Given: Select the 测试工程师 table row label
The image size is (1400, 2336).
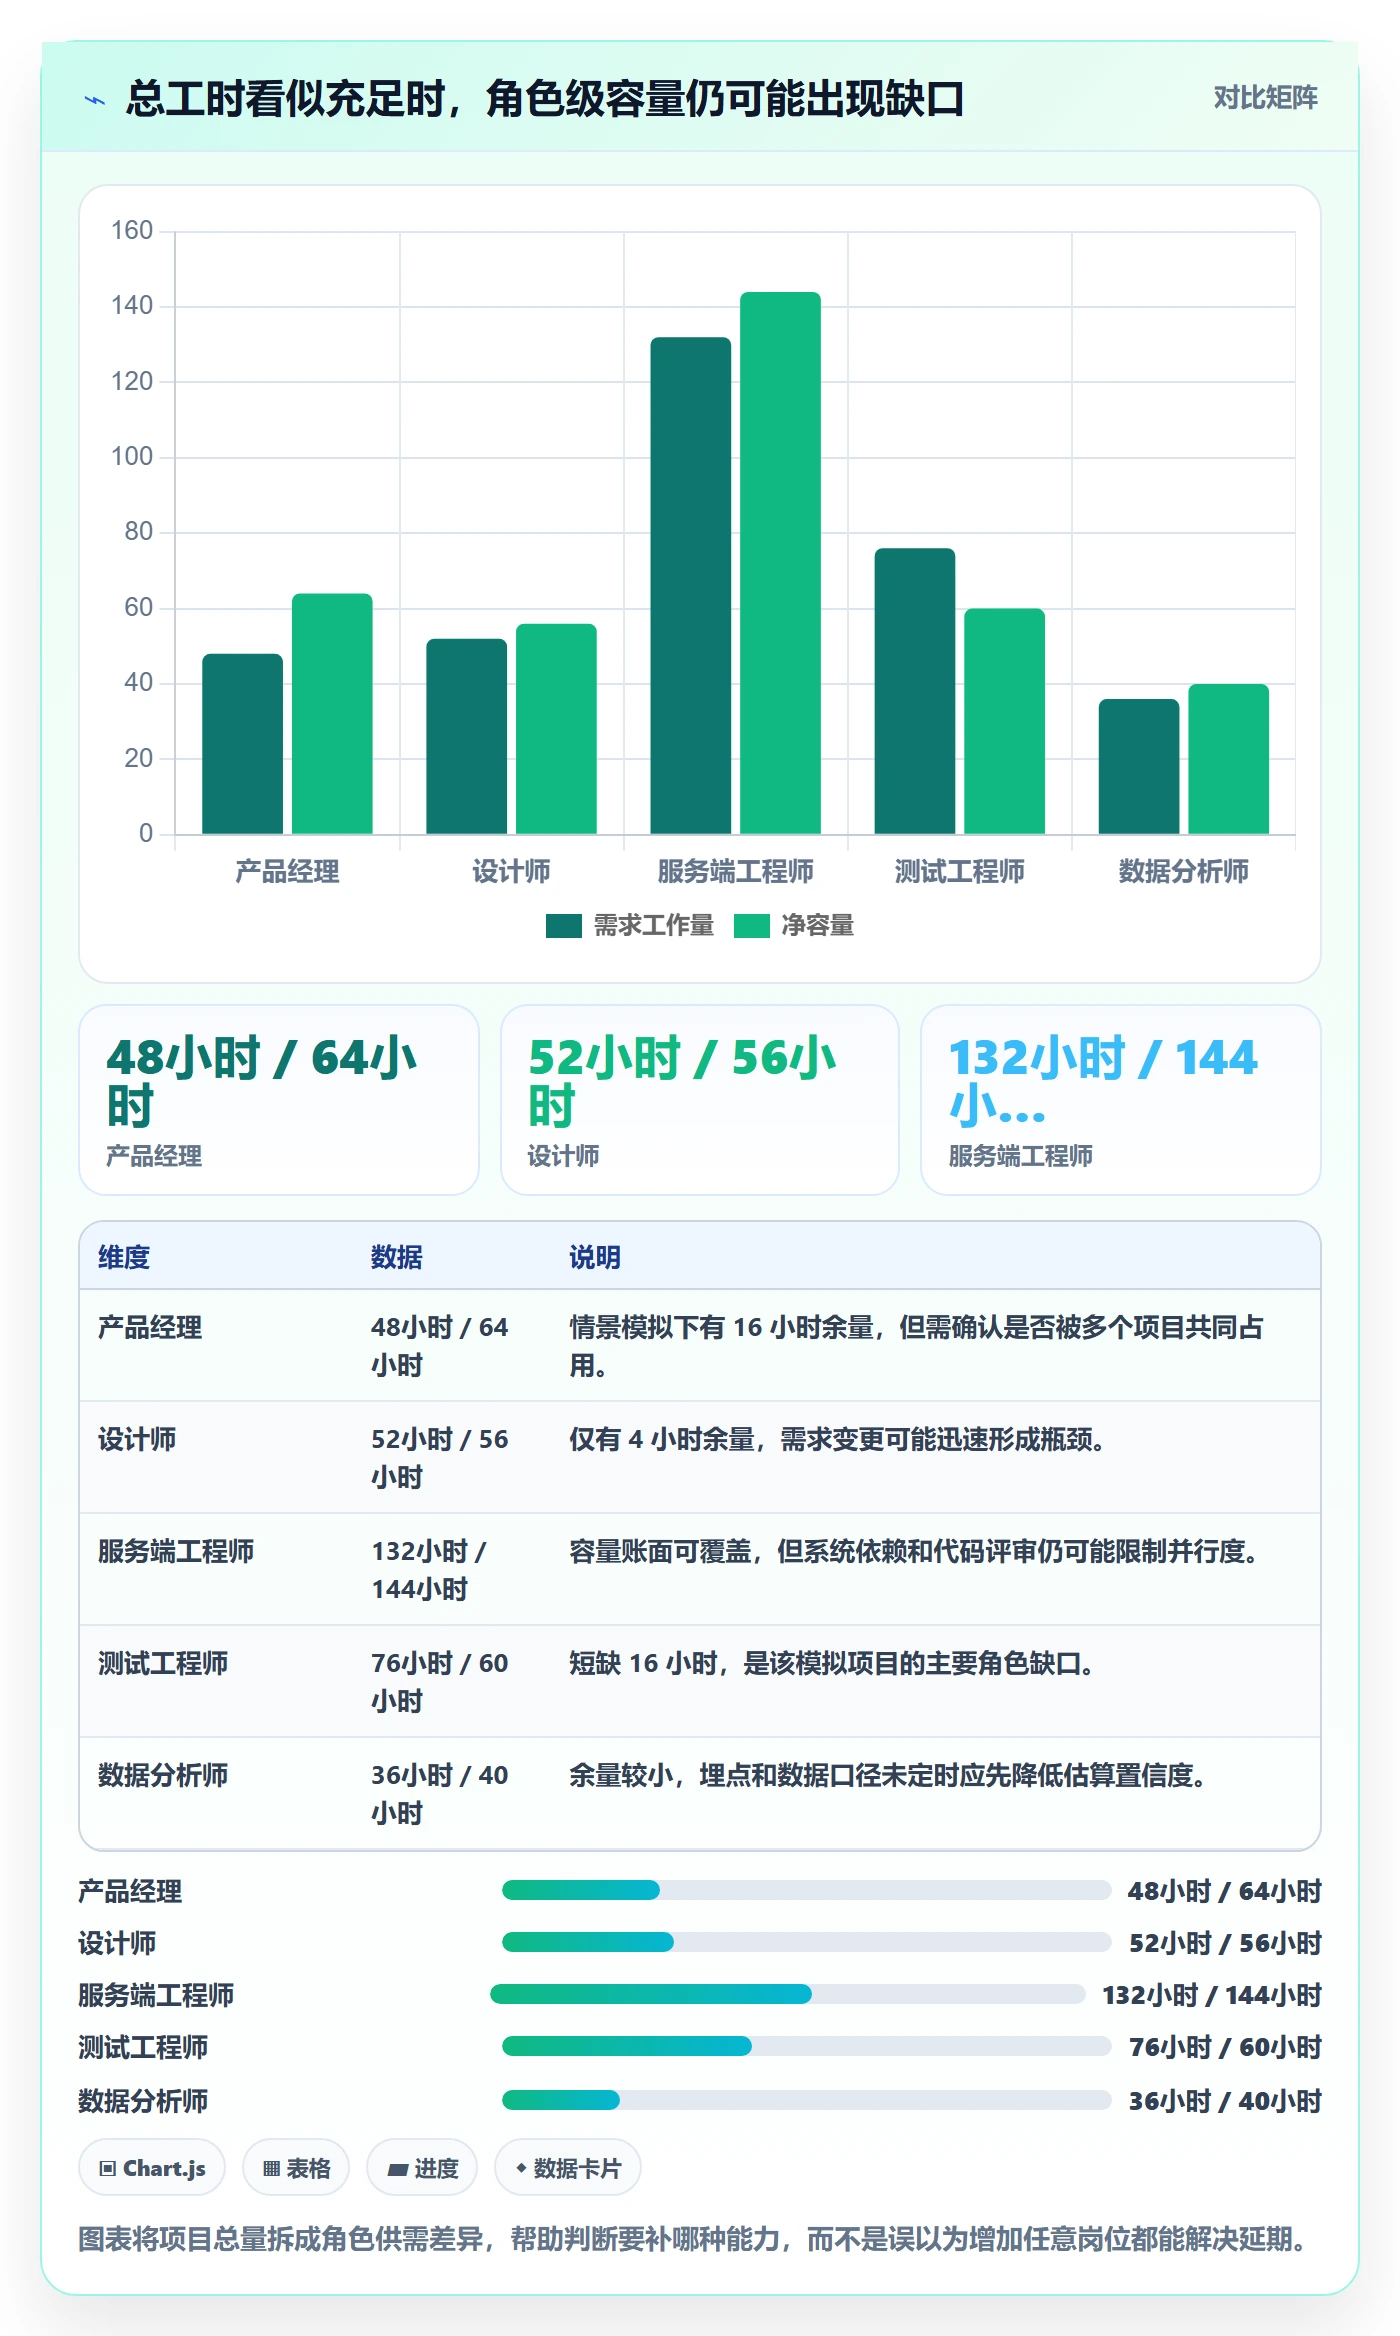Looking at the screenshot, I should click(x=163, y=1663).
